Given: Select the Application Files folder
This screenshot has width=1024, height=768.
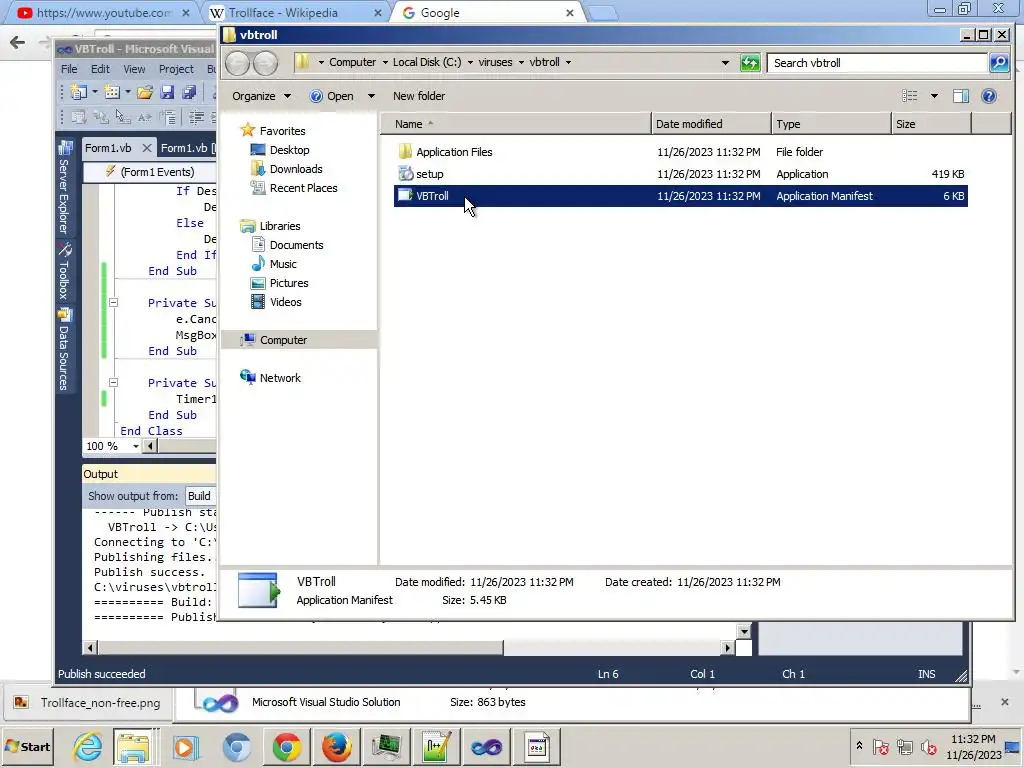Looking at the screenshot, I should pos(680,152).
